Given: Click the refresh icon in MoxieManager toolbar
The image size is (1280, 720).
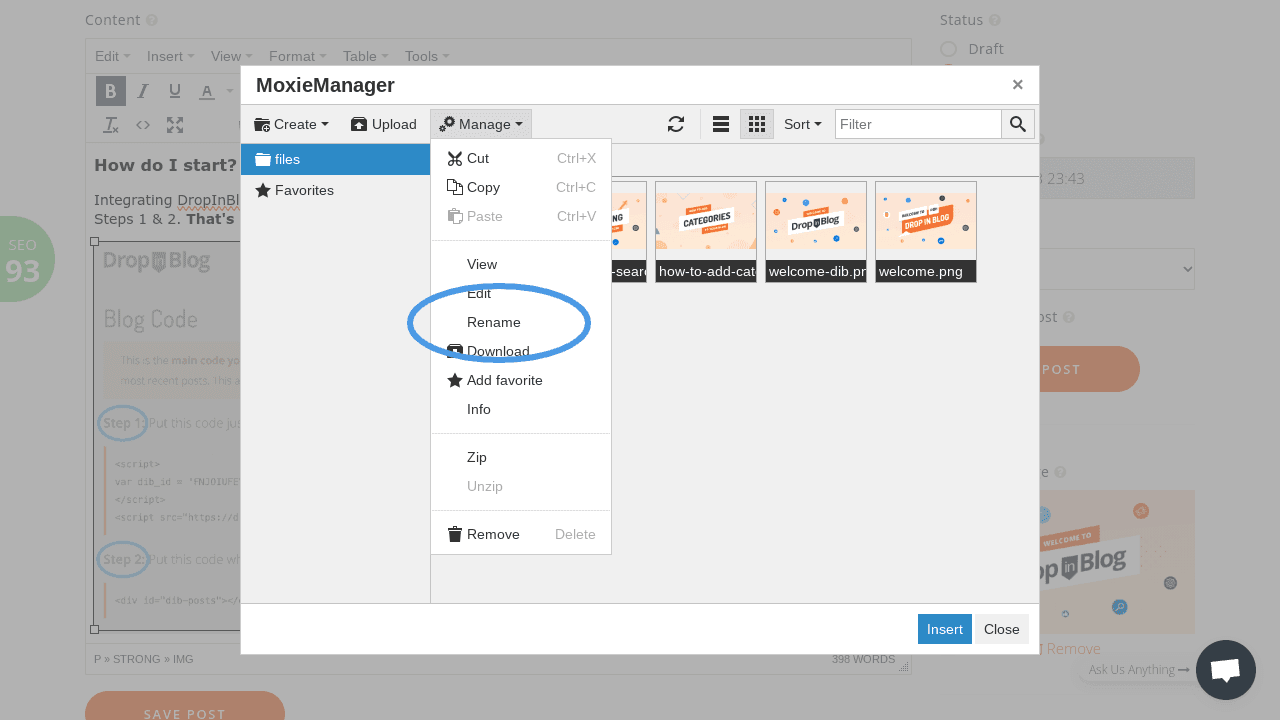Looking at the screenshot, I should click(x=676, y=124).
